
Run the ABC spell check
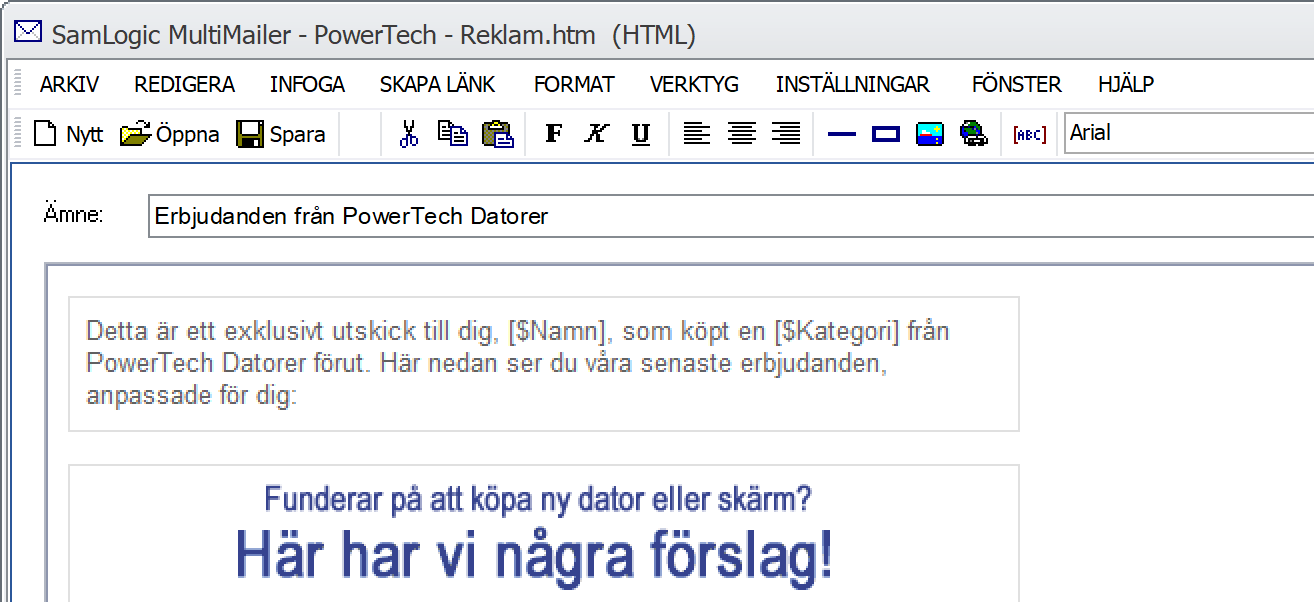point(1030,134)
